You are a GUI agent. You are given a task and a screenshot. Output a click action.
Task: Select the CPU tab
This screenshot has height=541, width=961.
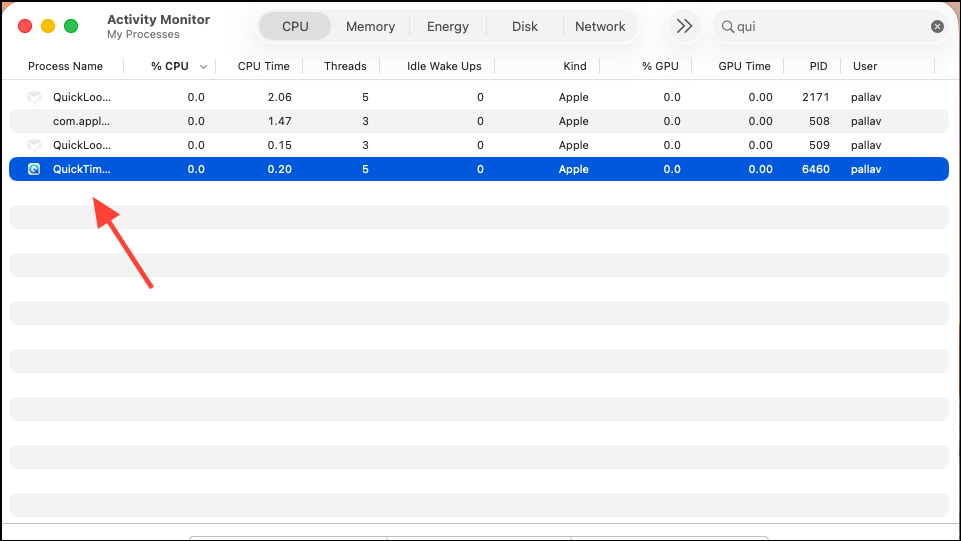click(295, 27)
